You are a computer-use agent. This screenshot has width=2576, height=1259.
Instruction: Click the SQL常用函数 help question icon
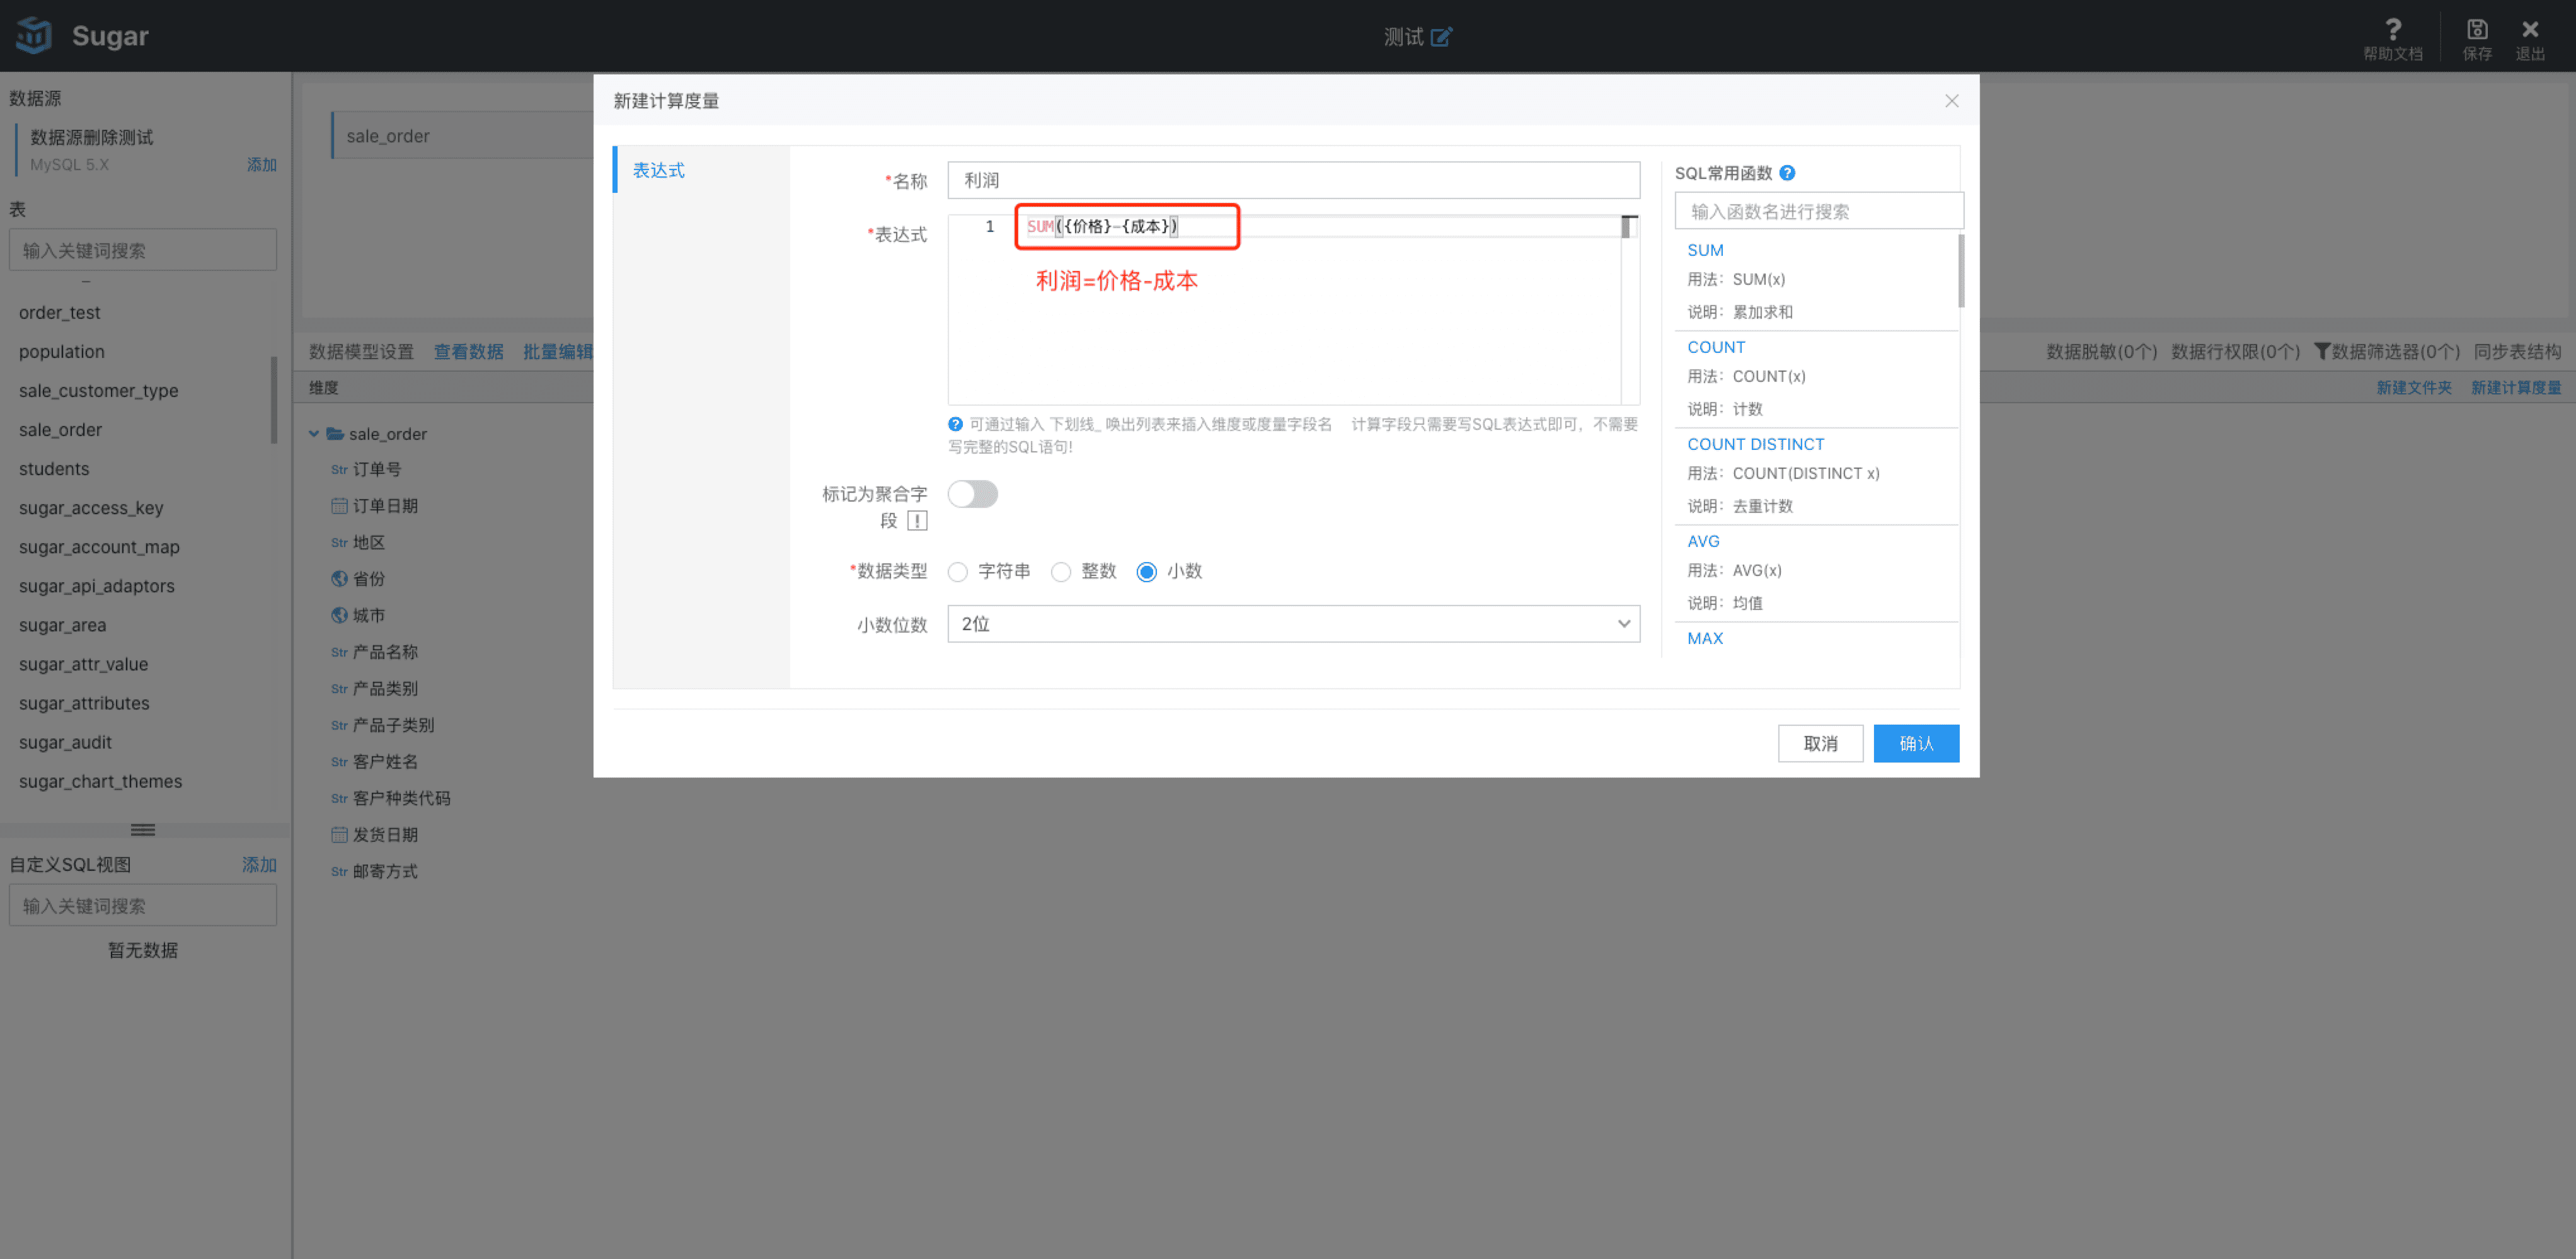point(1787,173)
